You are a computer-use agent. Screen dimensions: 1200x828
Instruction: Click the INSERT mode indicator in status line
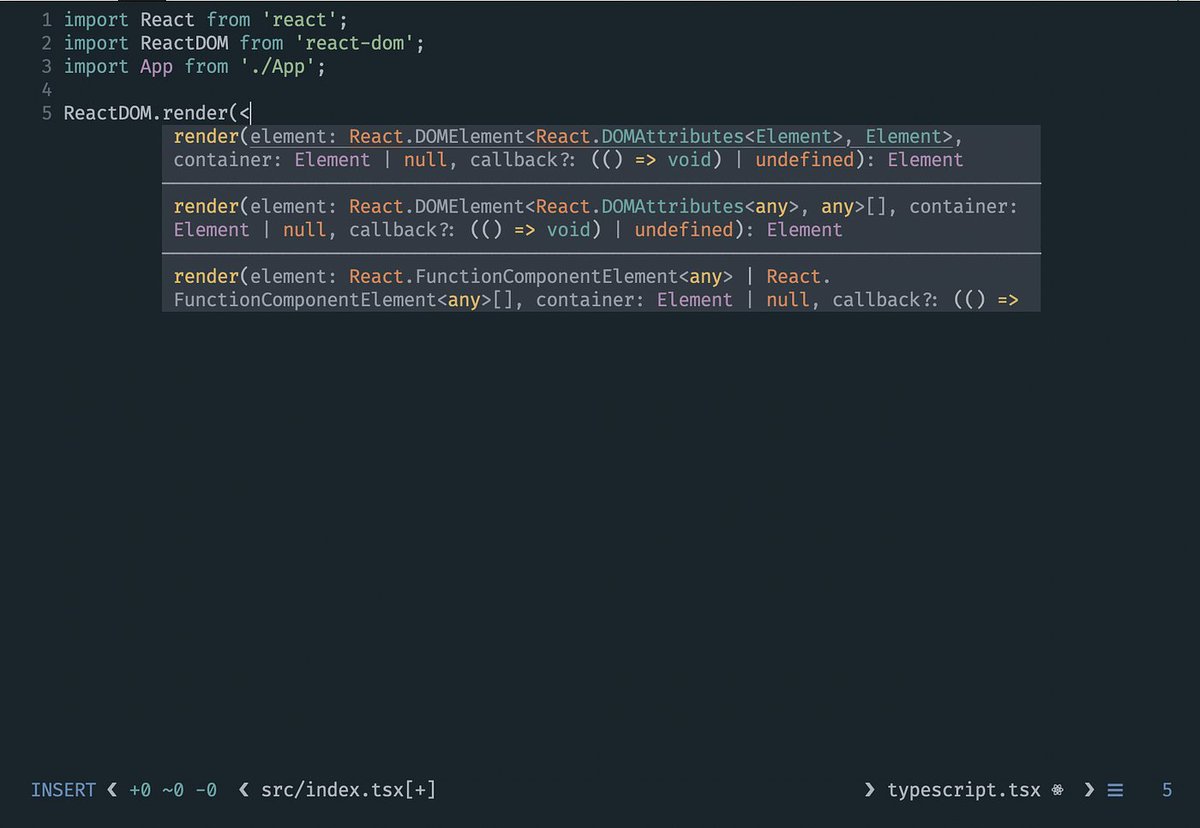tap(63, 790)
